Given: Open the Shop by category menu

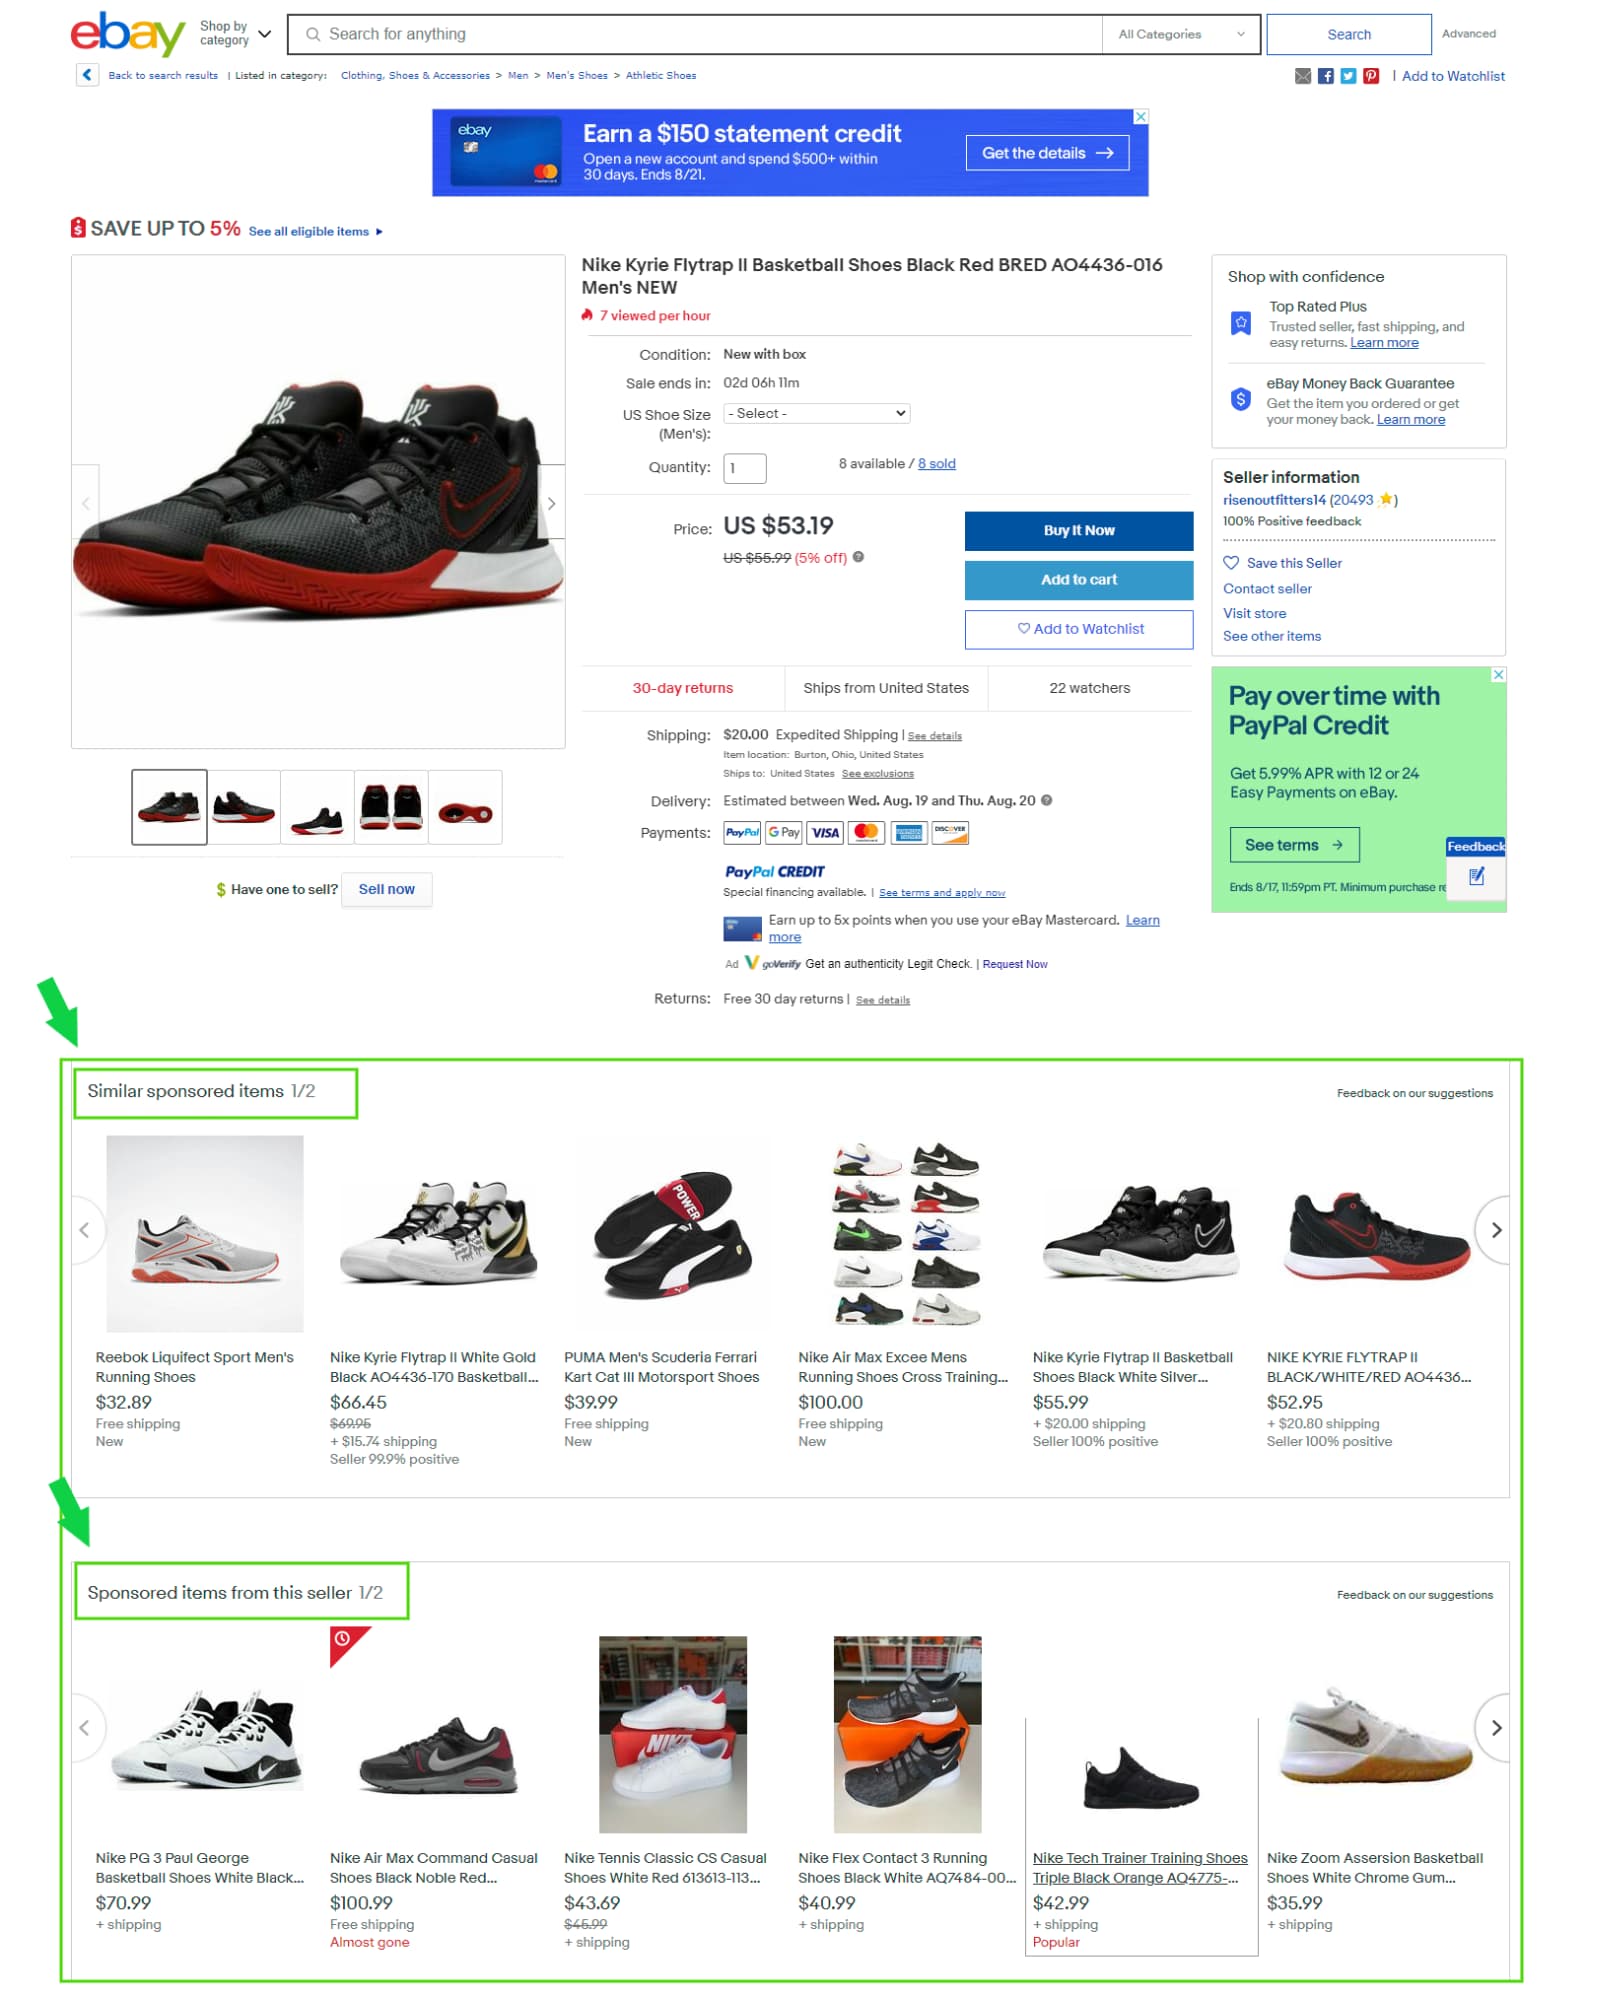Looking at the screenshot, I should point(234,34).
